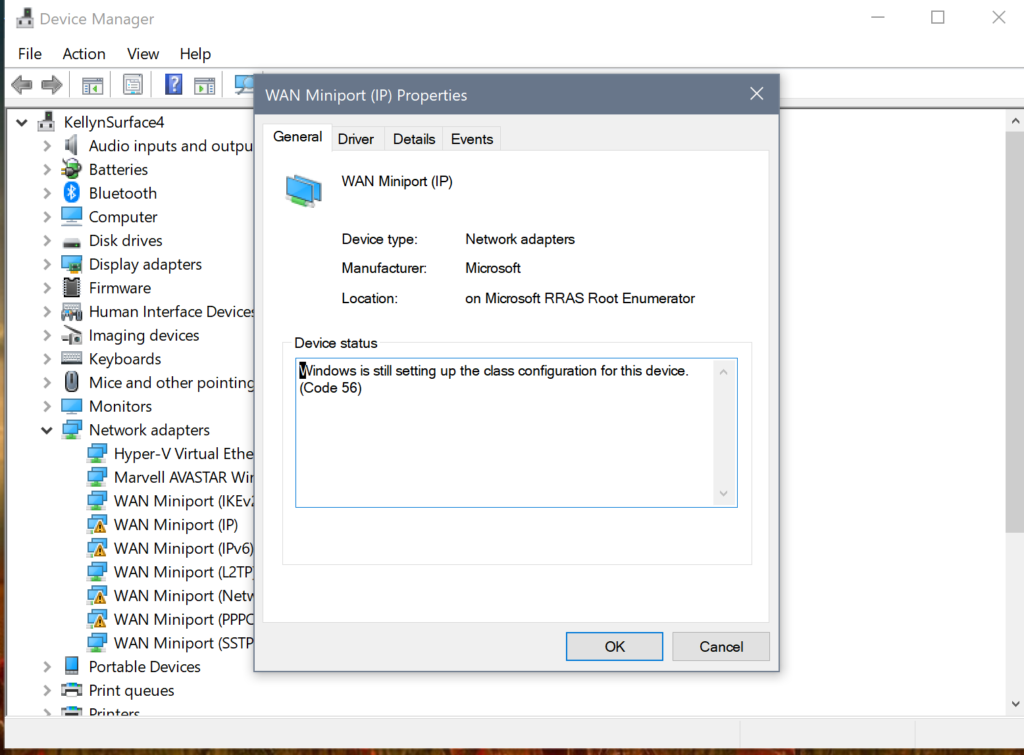Expand the Bluetooth category

tap(46, 193)
